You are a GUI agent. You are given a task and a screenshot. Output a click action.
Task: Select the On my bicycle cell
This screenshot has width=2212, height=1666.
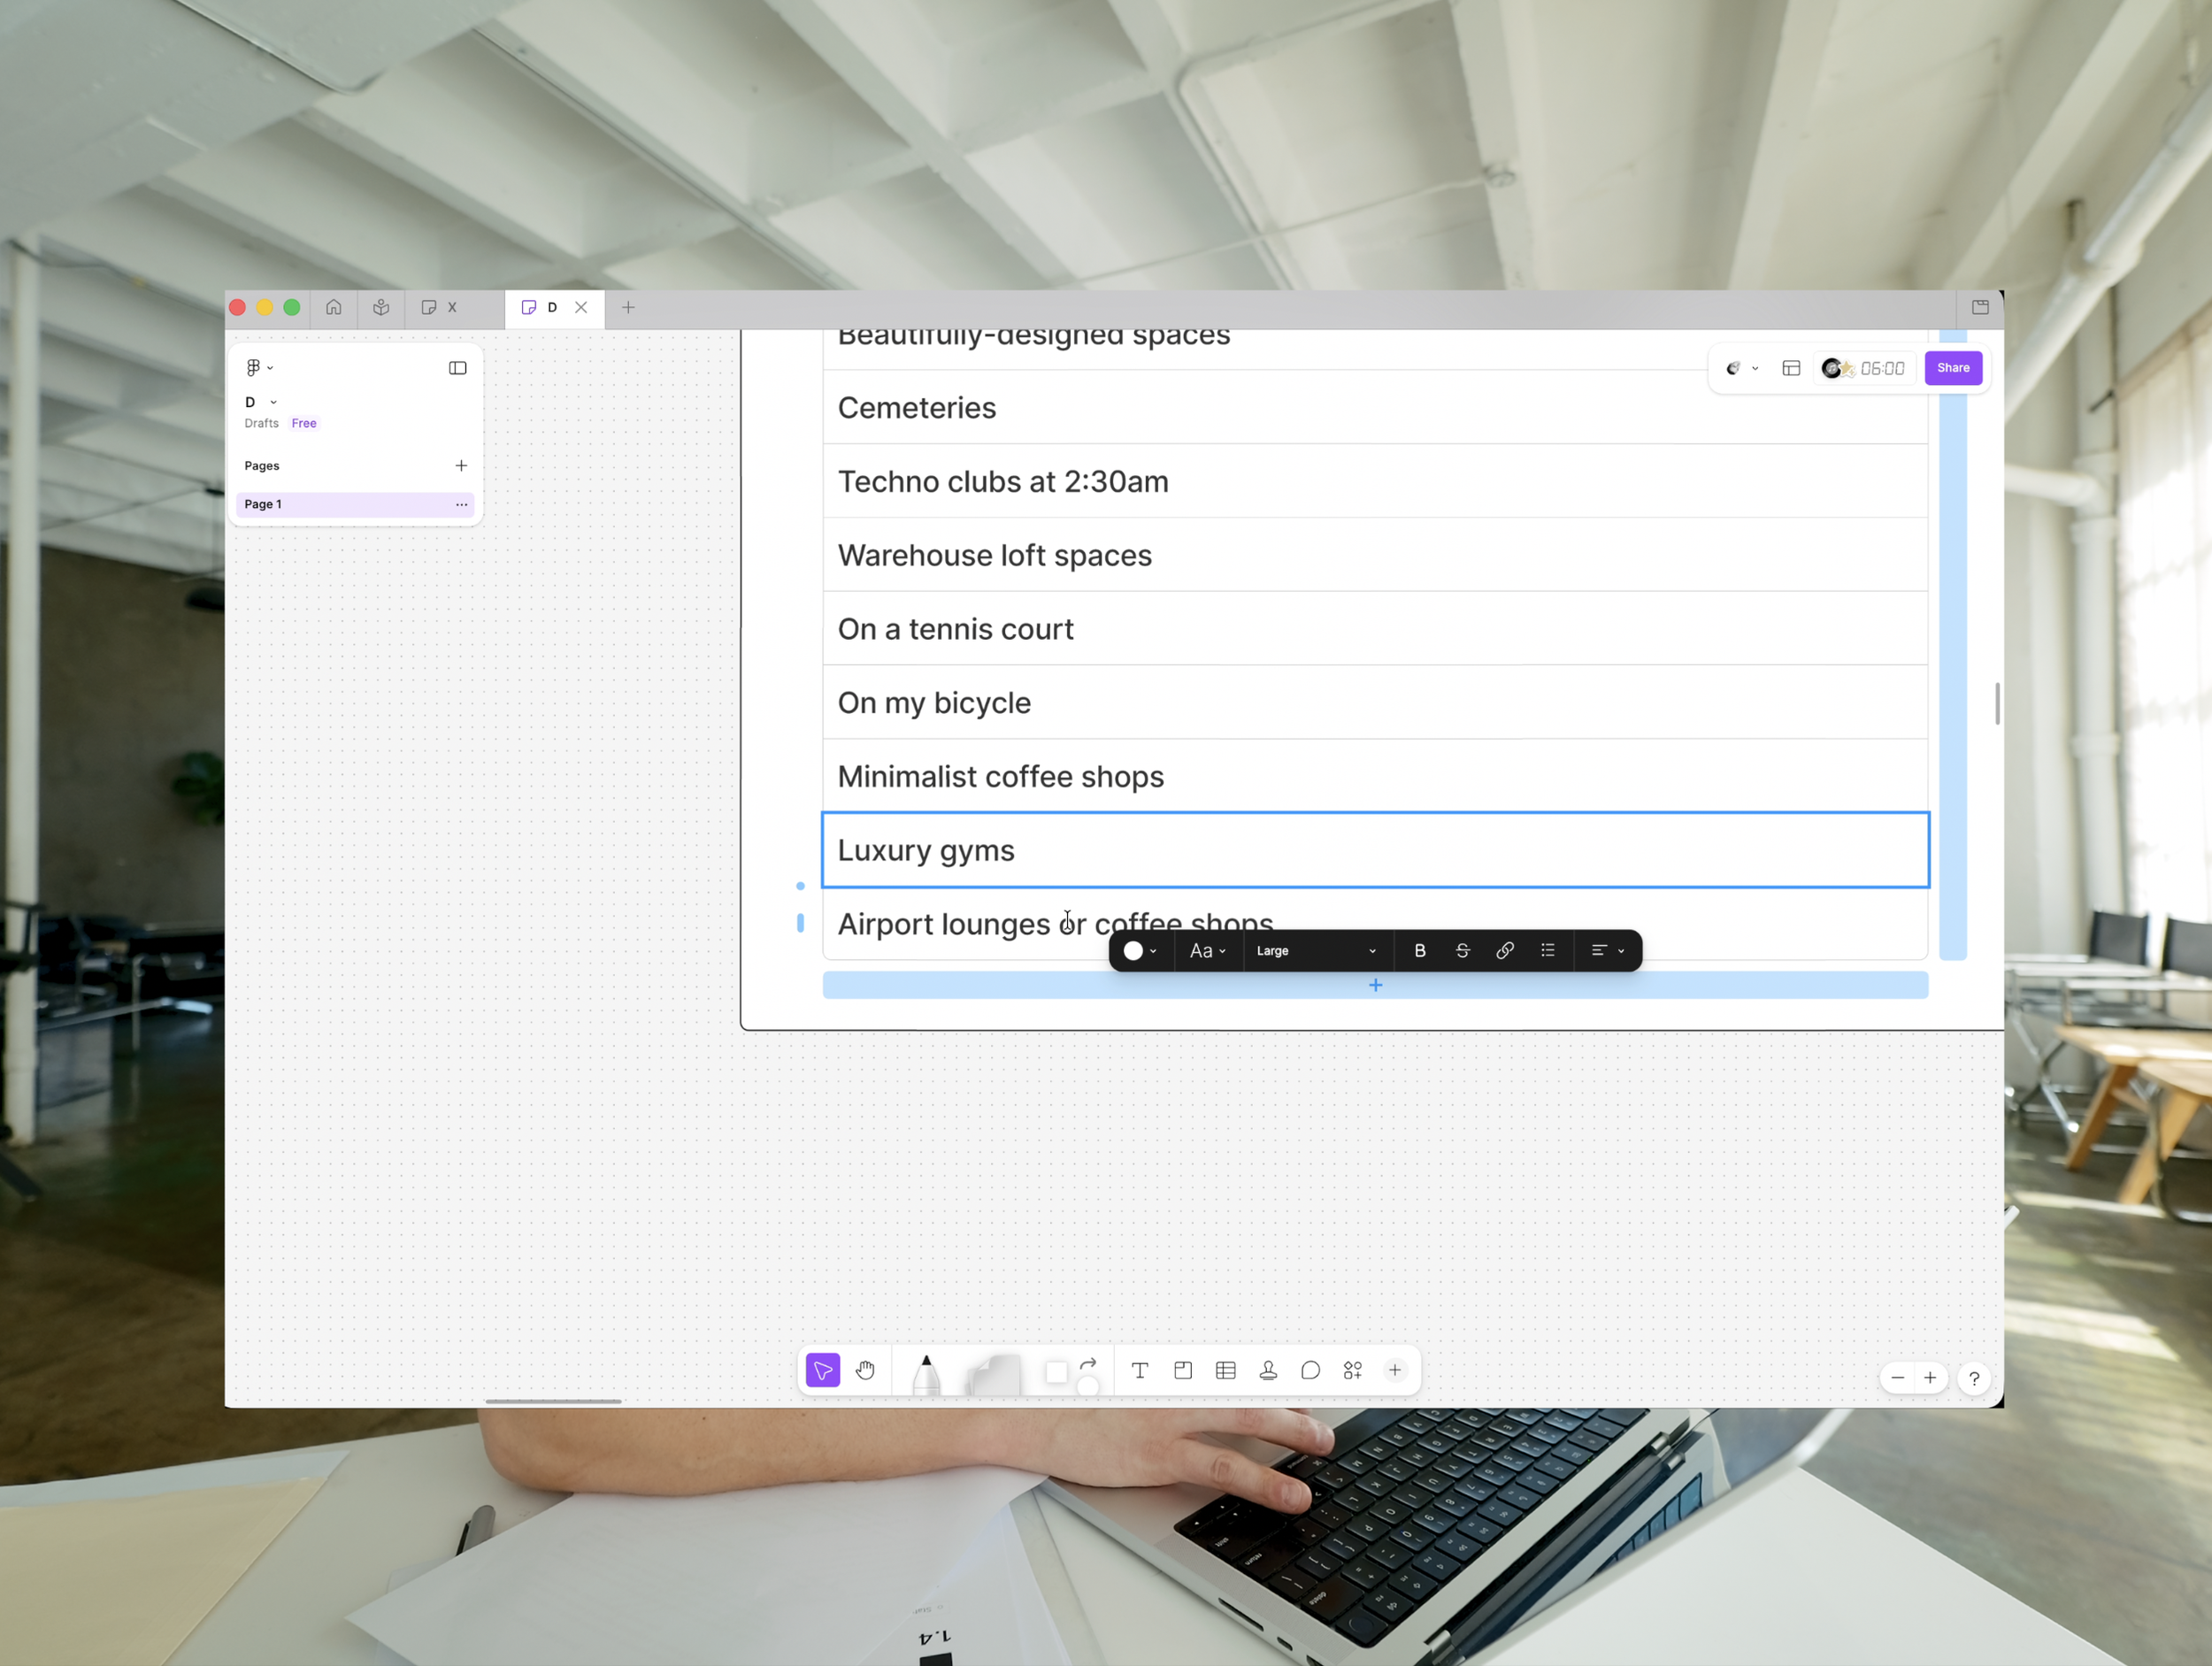point(1375,703)
